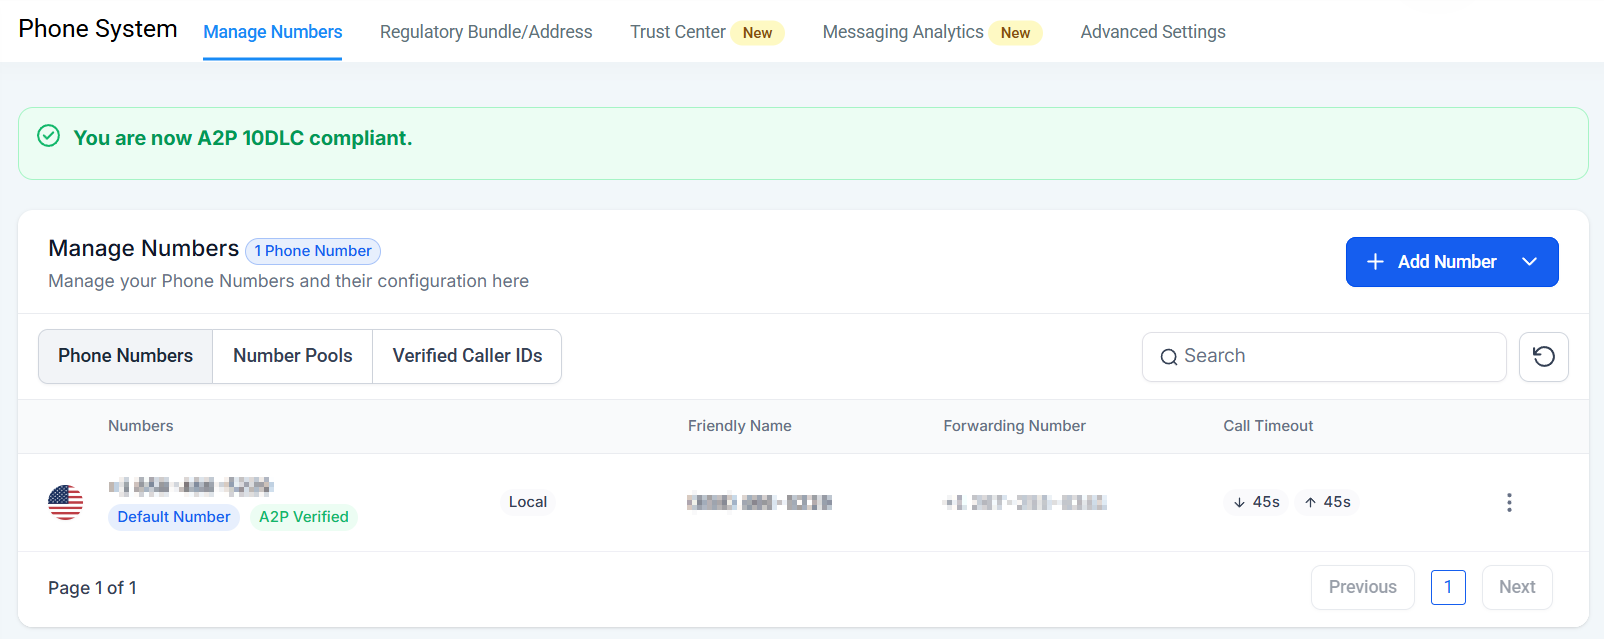Go to Advanced Settings tab
This screenshot has width=1604, height=639.
(1152, 32)
